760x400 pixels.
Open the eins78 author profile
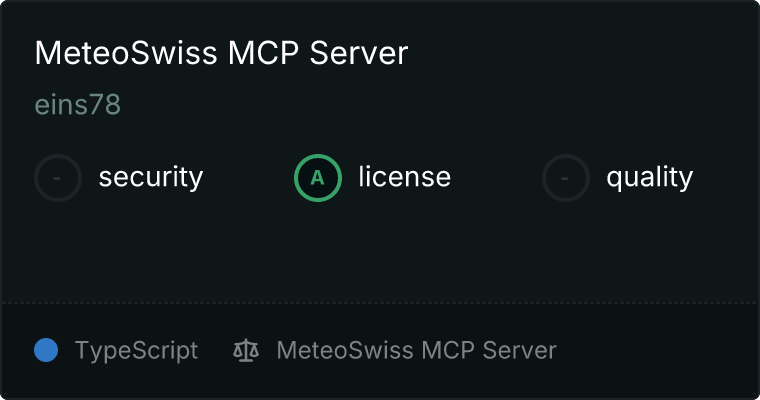[78, 104]
